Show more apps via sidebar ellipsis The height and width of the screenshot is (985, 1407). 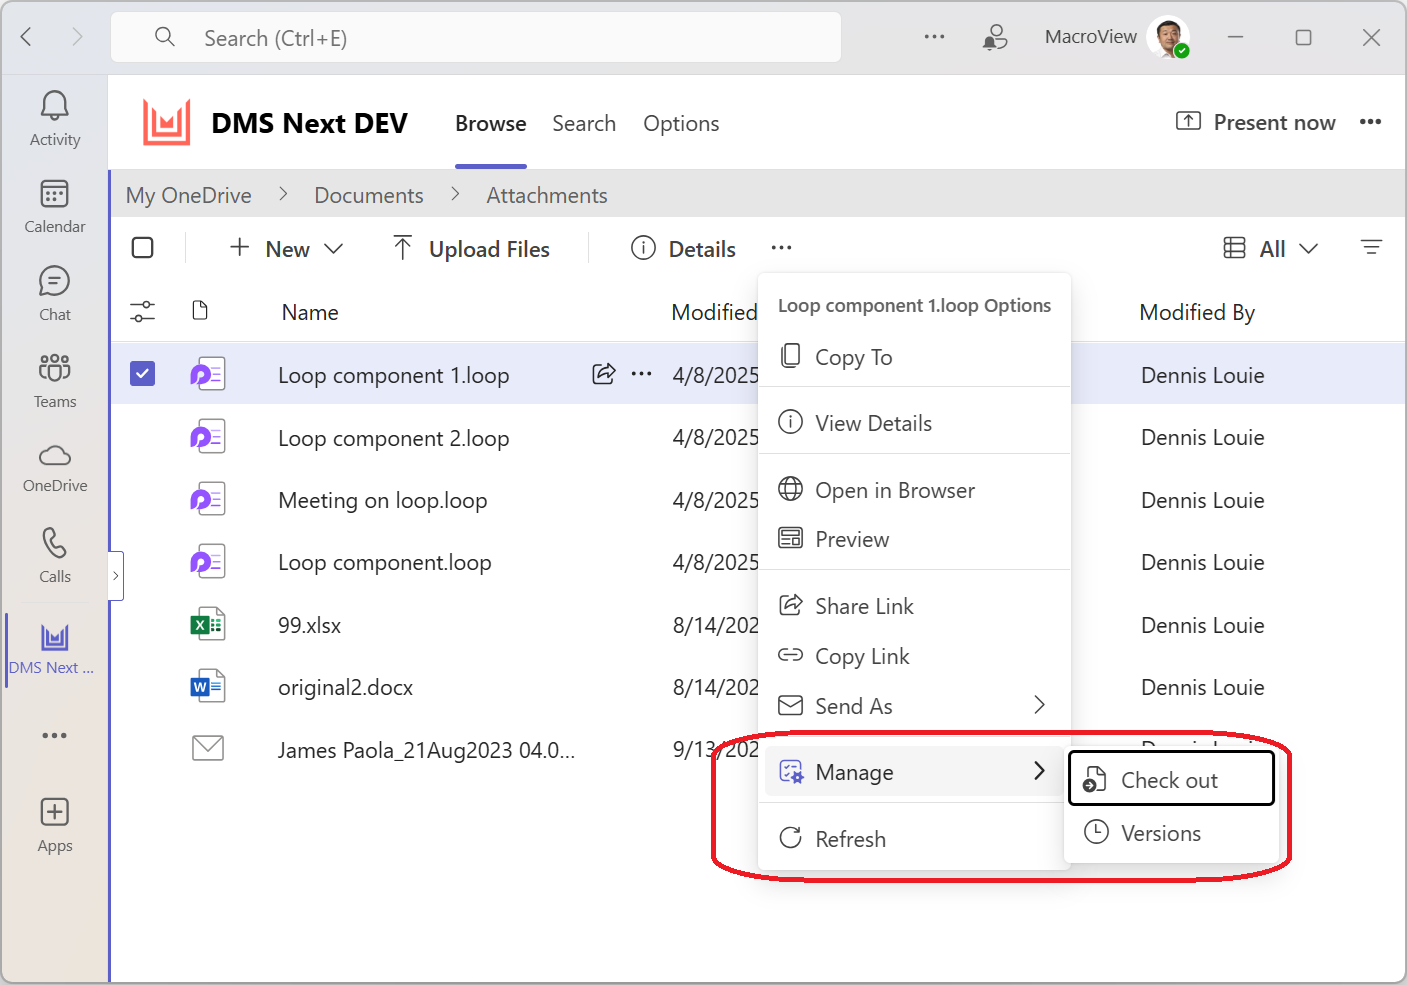tap(55, 735)
